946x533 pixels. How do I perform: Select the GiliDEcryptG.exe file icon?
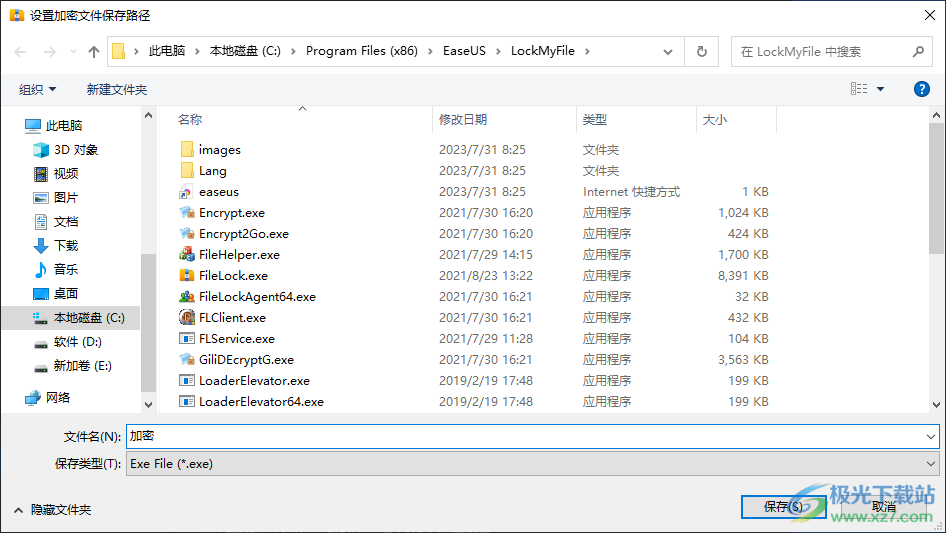(186, 359)
